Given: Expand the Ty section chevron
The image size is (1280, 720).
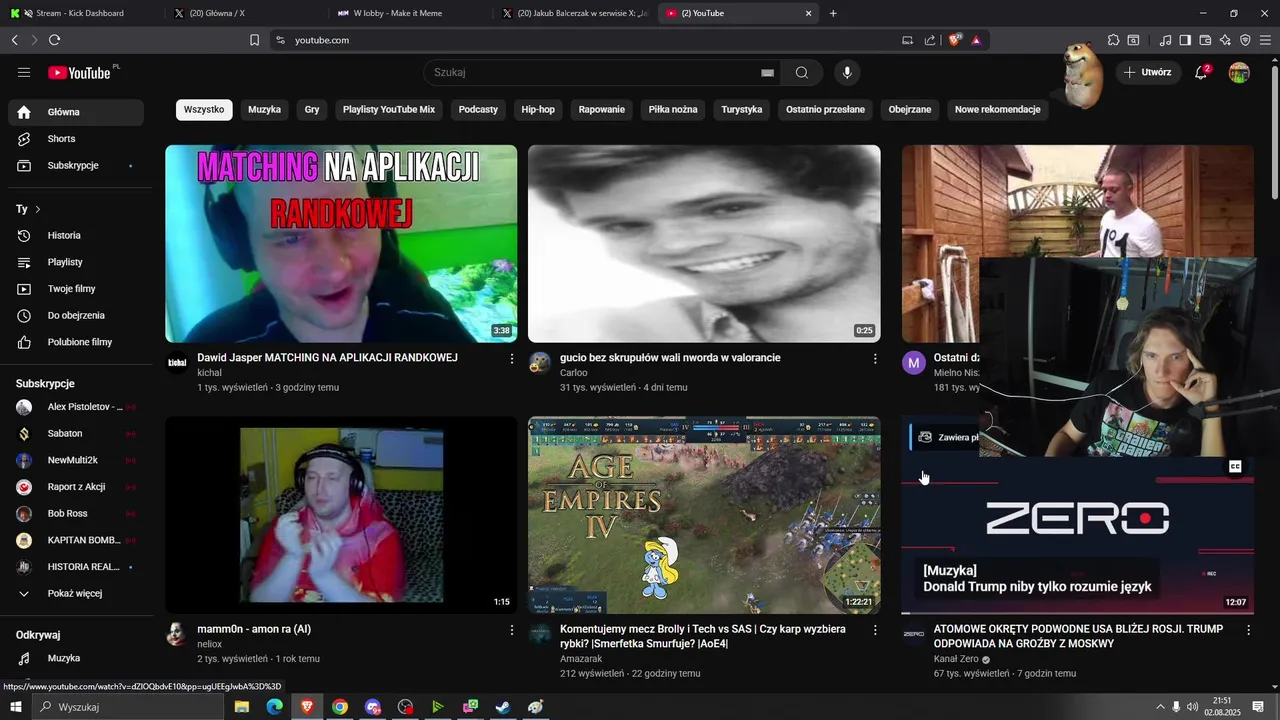Looking at the screenshot, I should (x=38, y=209).
